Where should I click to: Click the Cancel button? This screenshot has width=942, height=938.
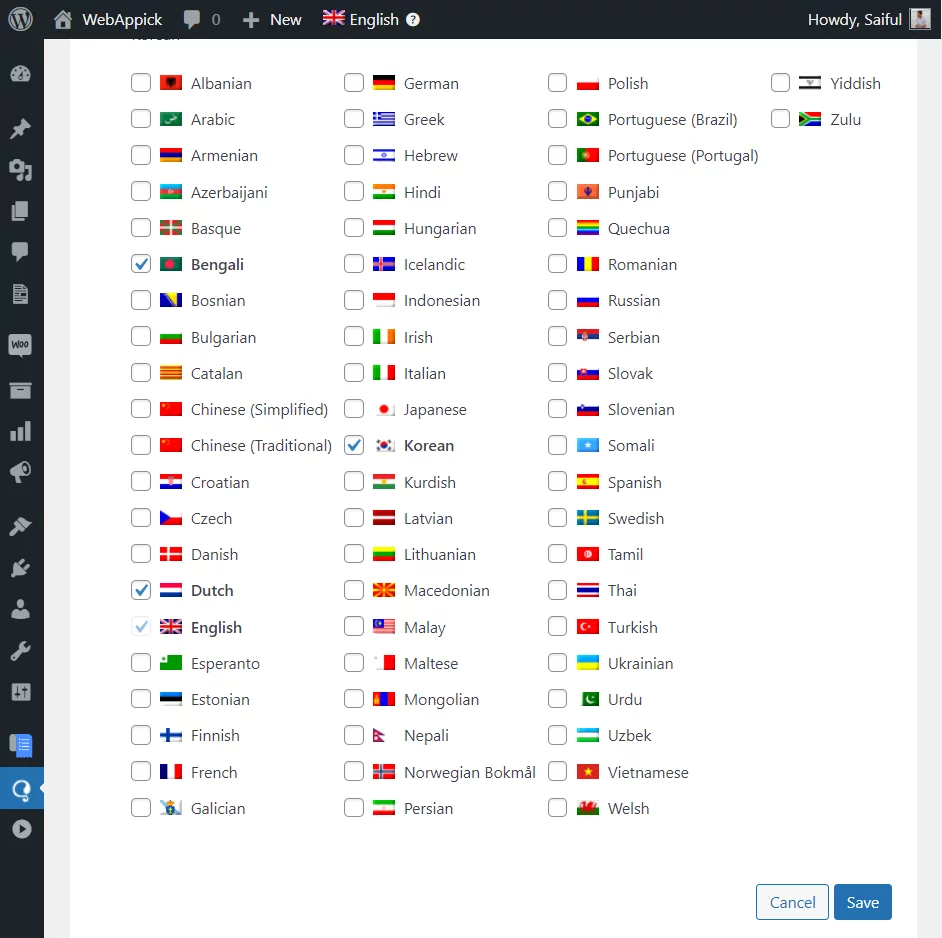tap(792, 902)
